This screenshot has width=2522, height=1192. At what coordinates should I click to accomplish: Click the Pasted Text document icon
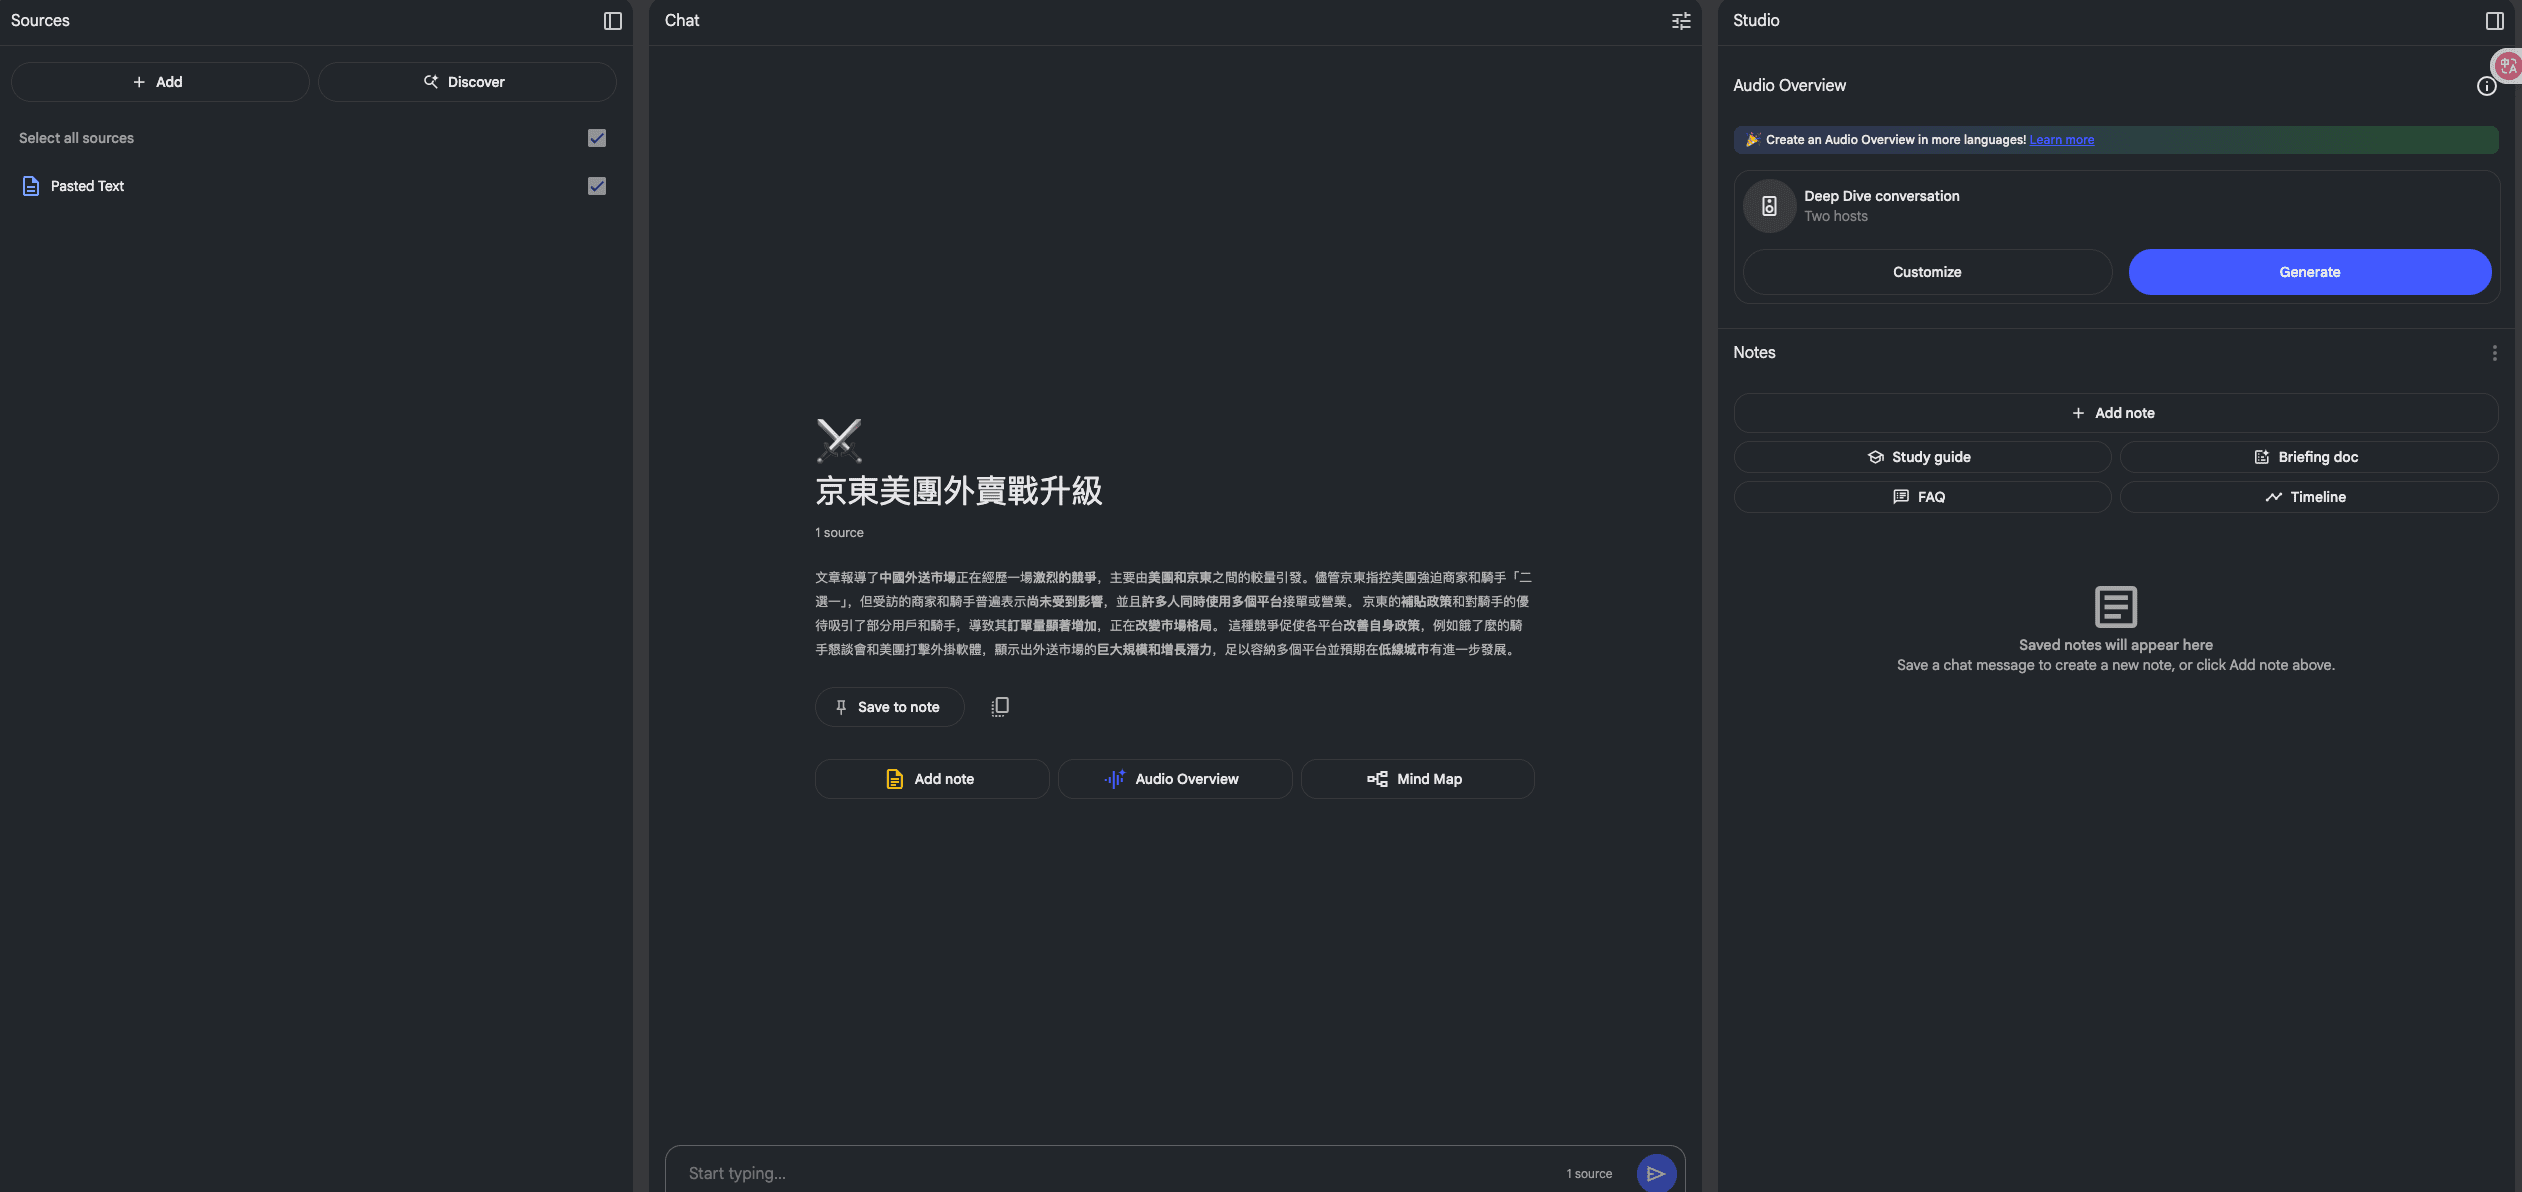[31, 186]
